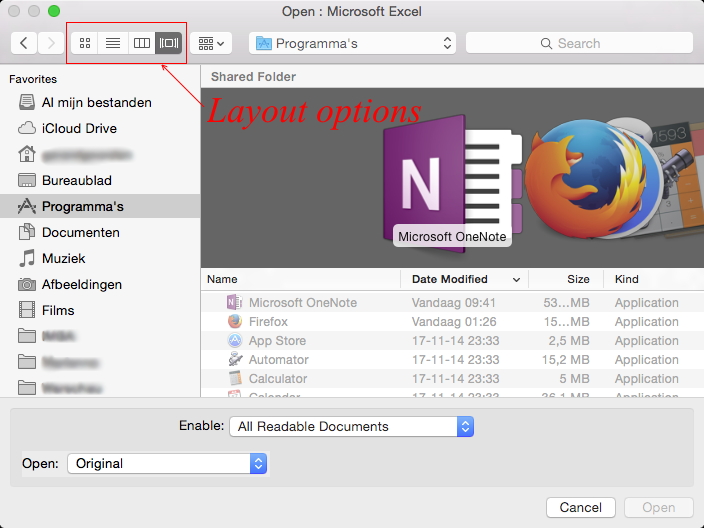Click the OneNote icon in list

point(234,302)
